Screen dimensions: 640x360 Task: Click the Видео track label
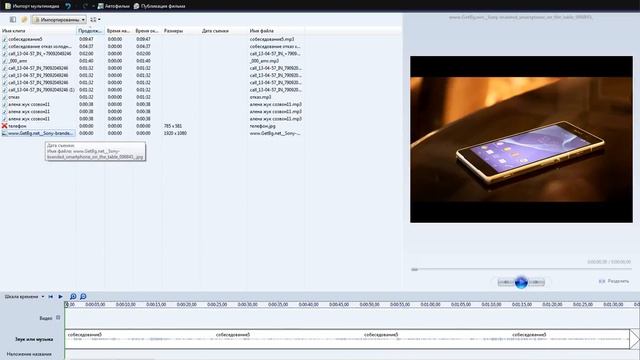[46, 318]
